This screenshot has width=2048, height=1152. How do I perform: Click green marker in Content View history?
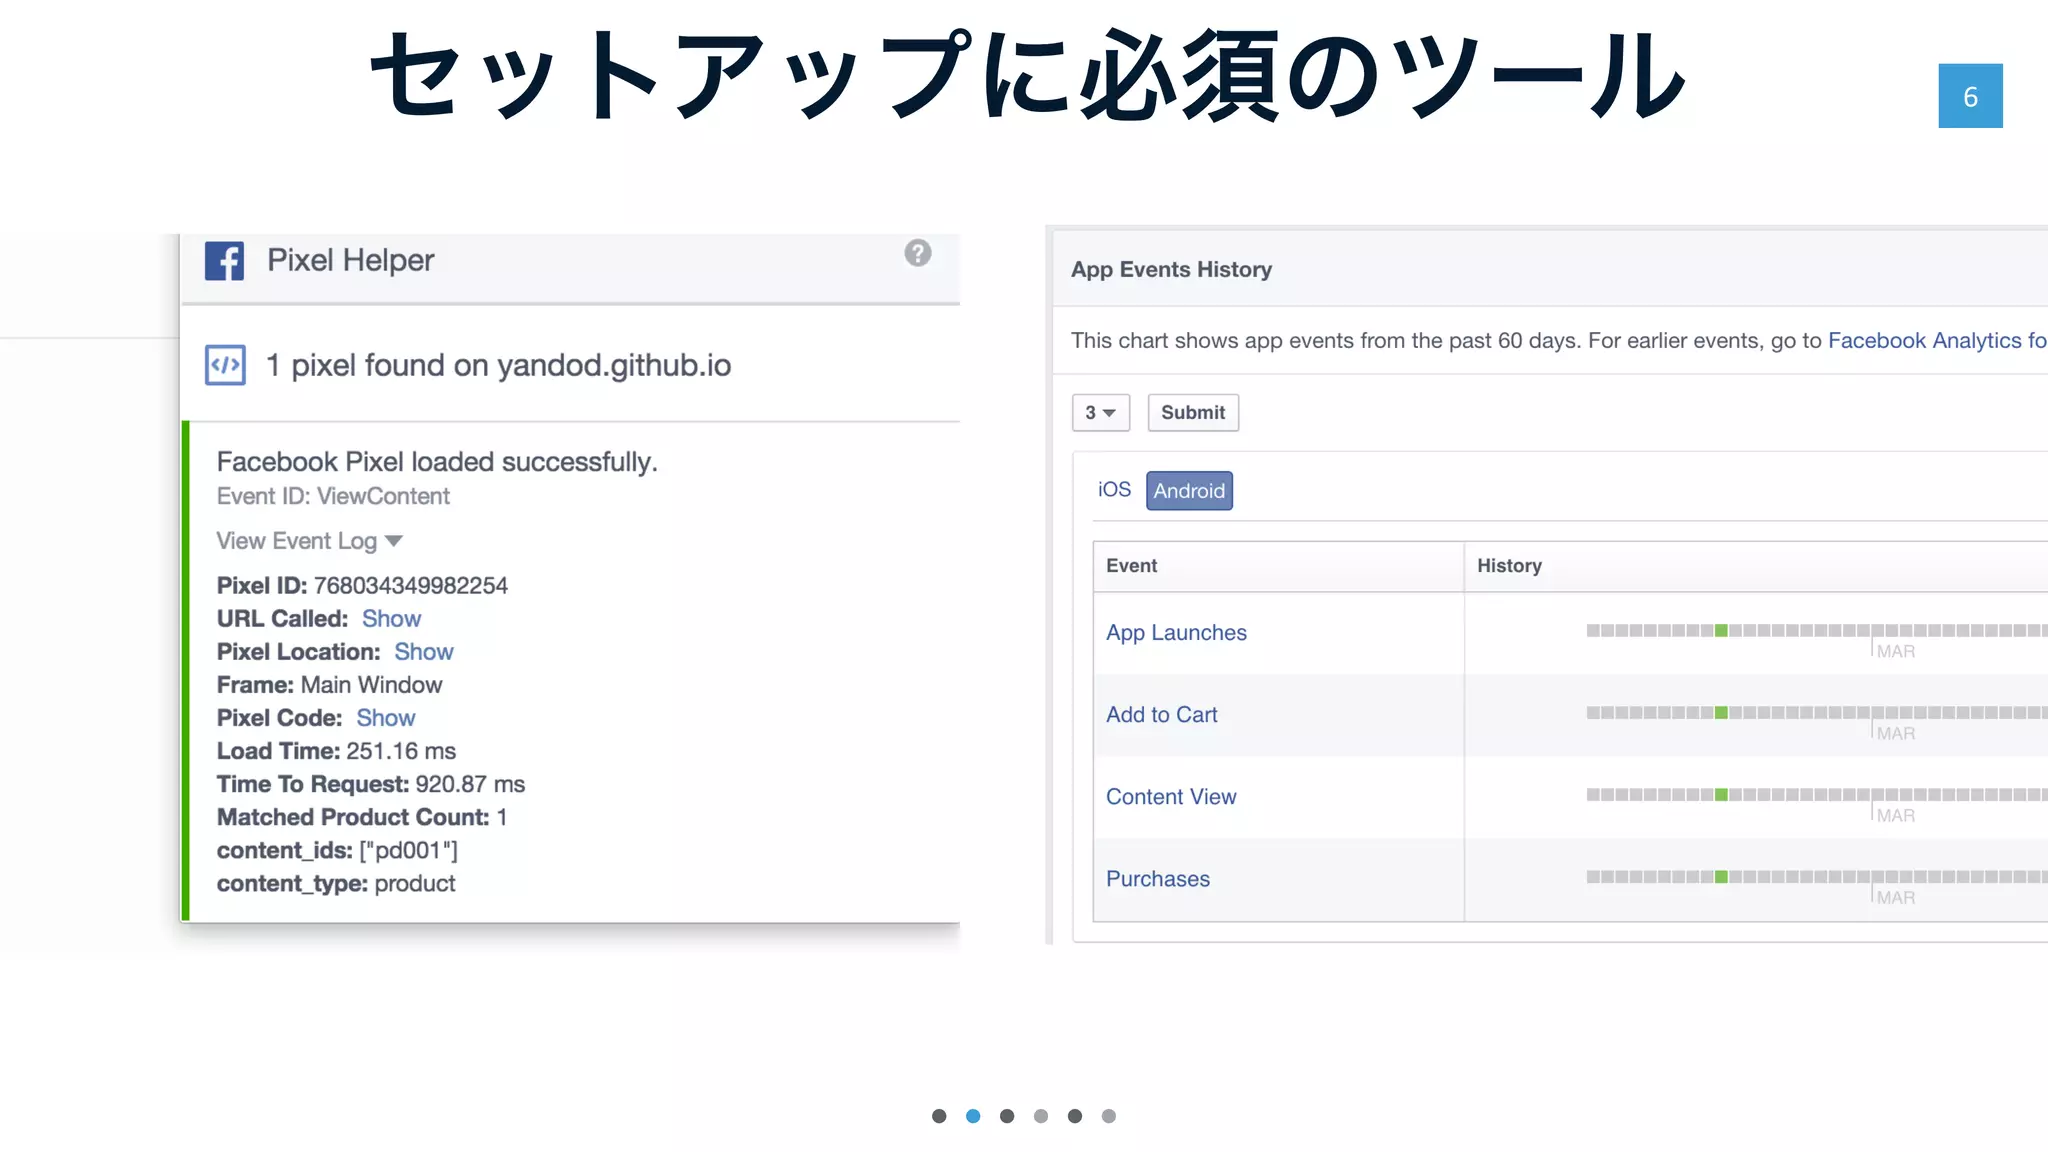1721,795
